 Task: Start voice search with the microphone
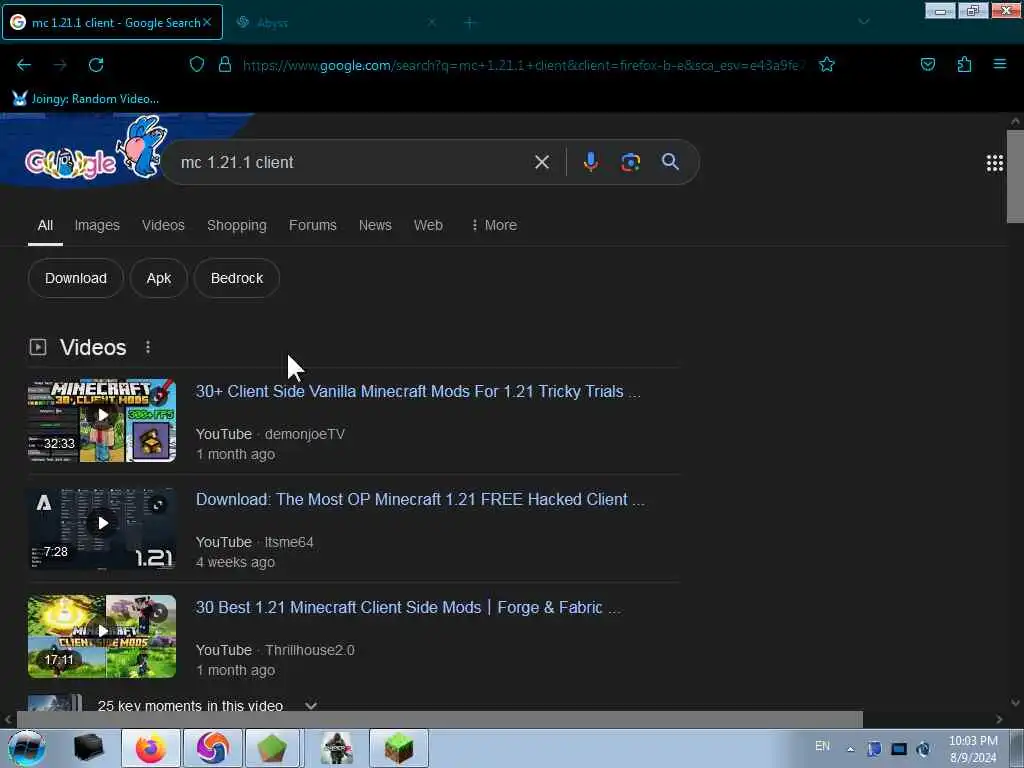590,162
